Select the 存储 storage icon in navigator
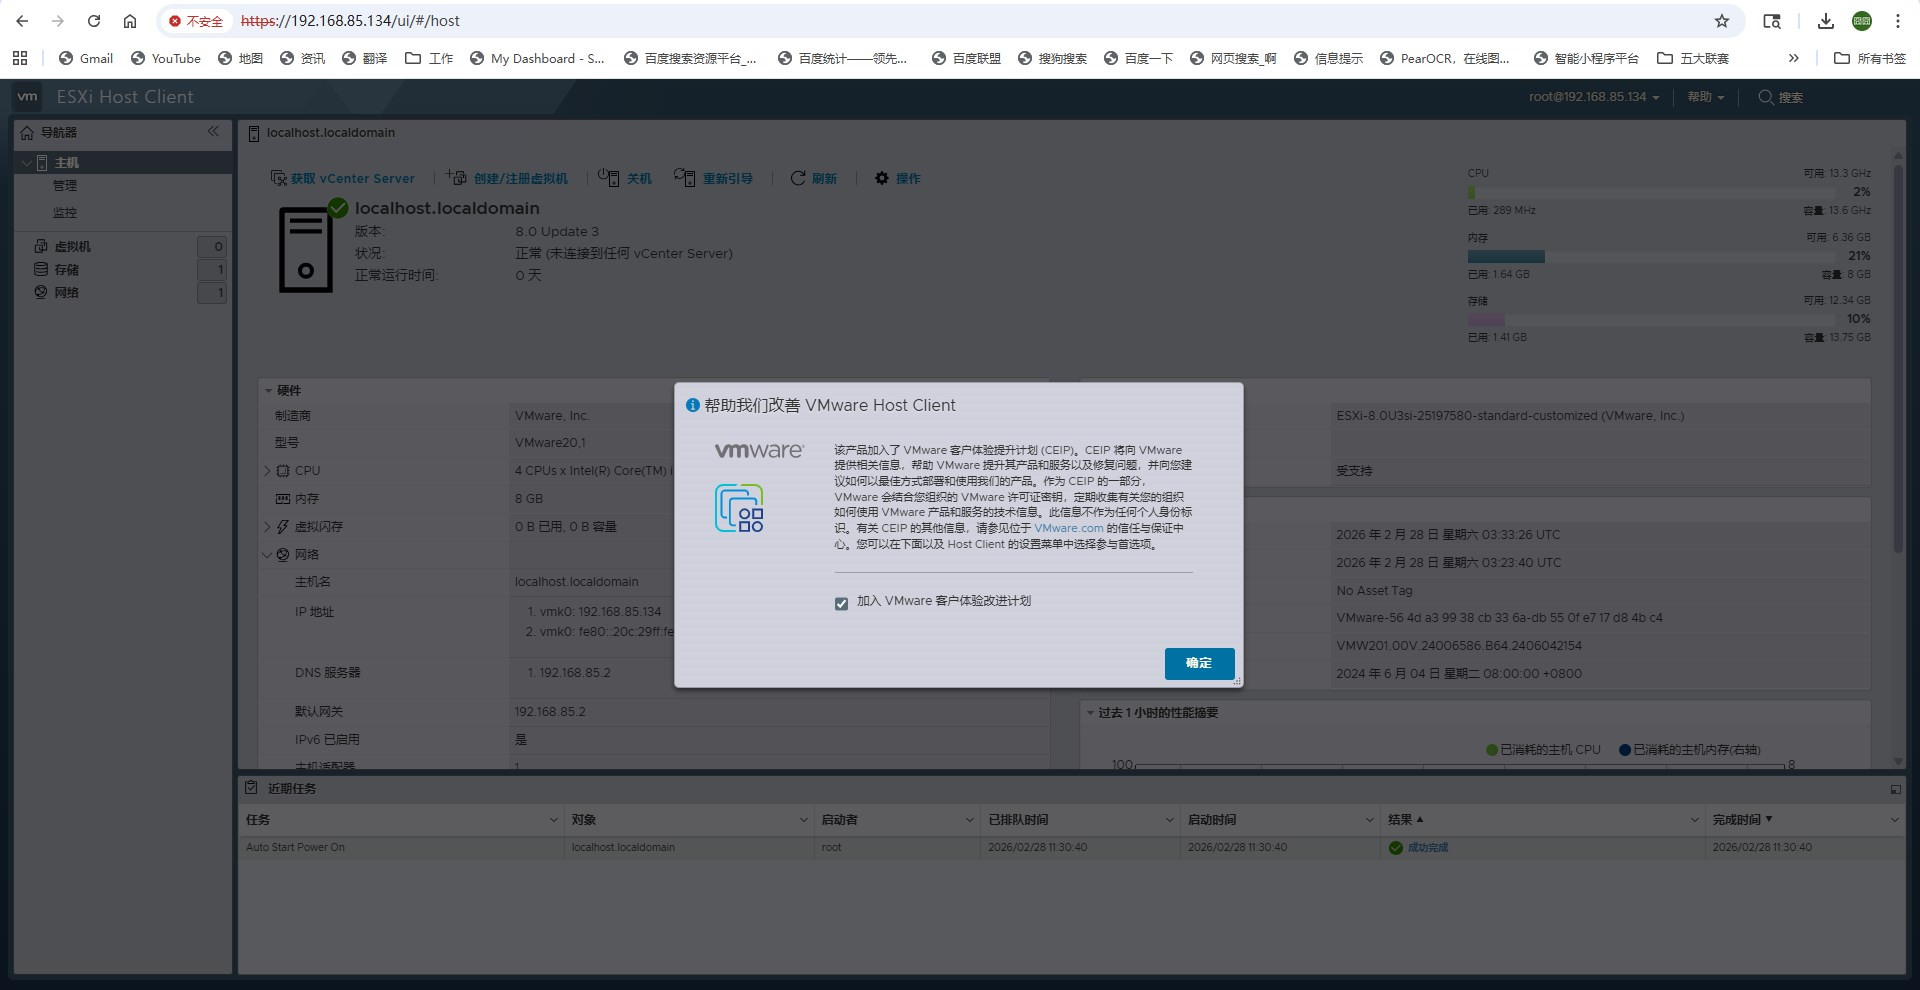The height and width of the screenshot is (990, 1920). coord(40,269)
